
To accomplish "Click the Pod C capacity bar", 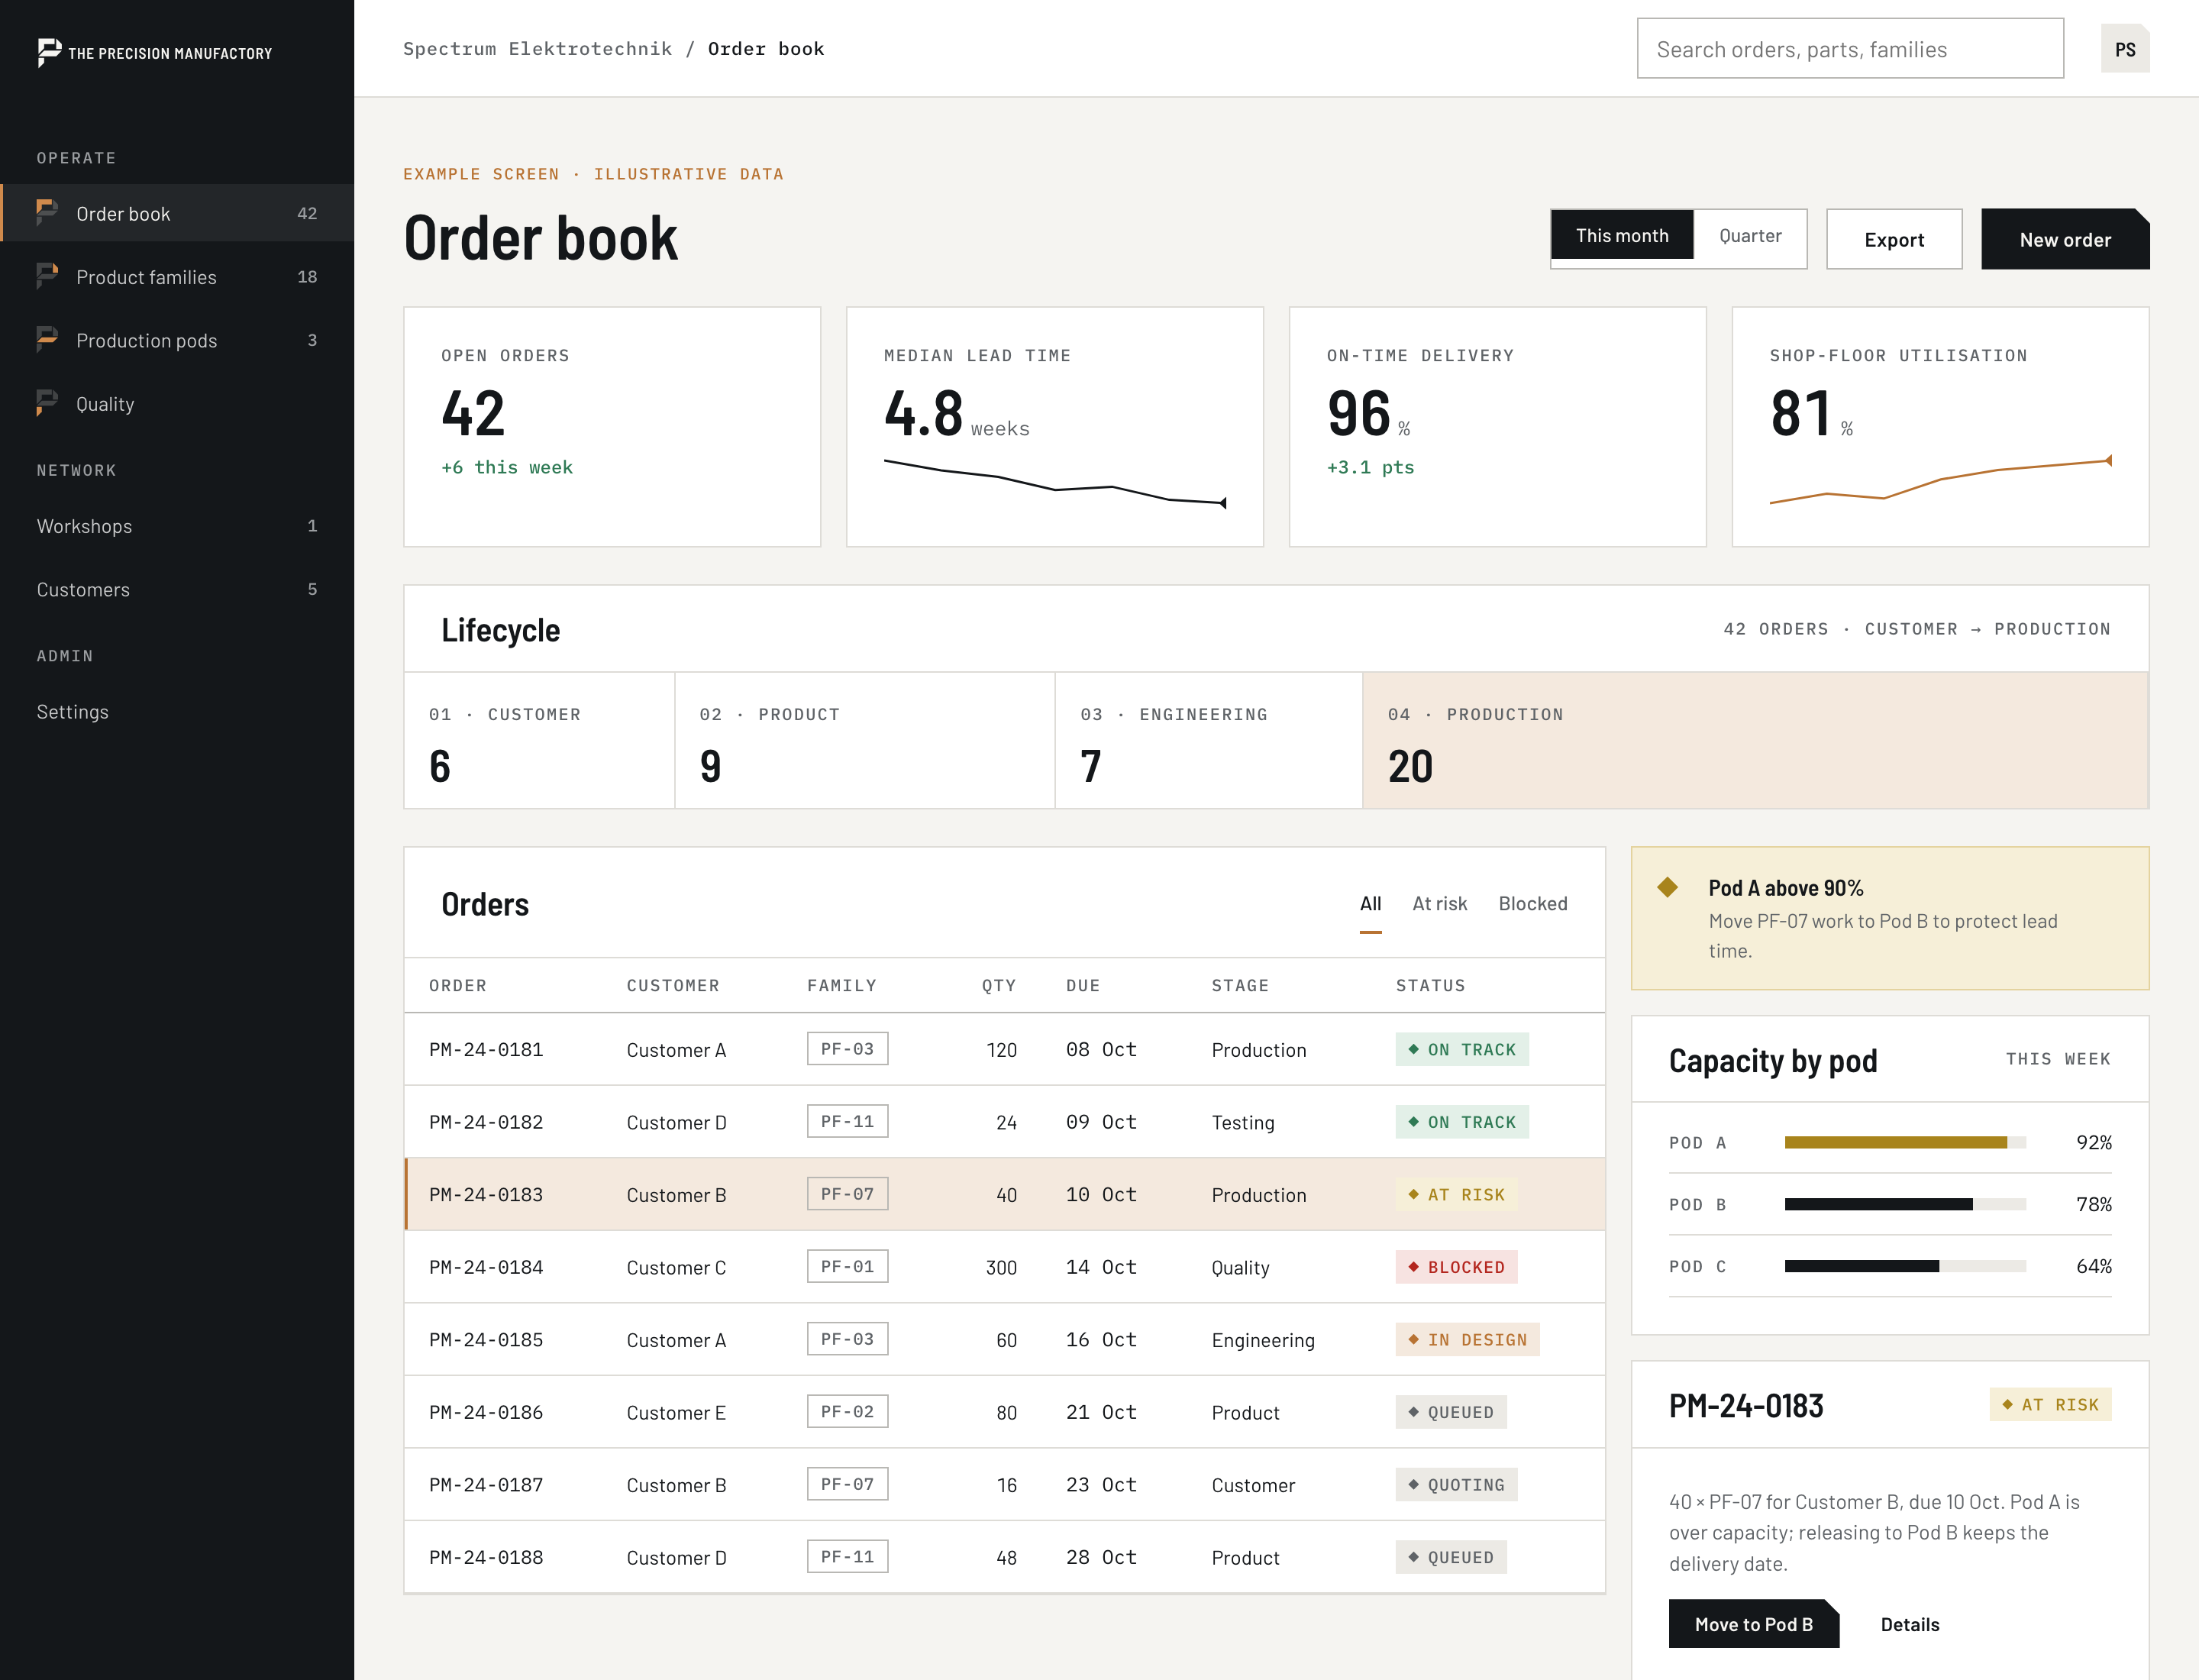I will 1905,1266.
